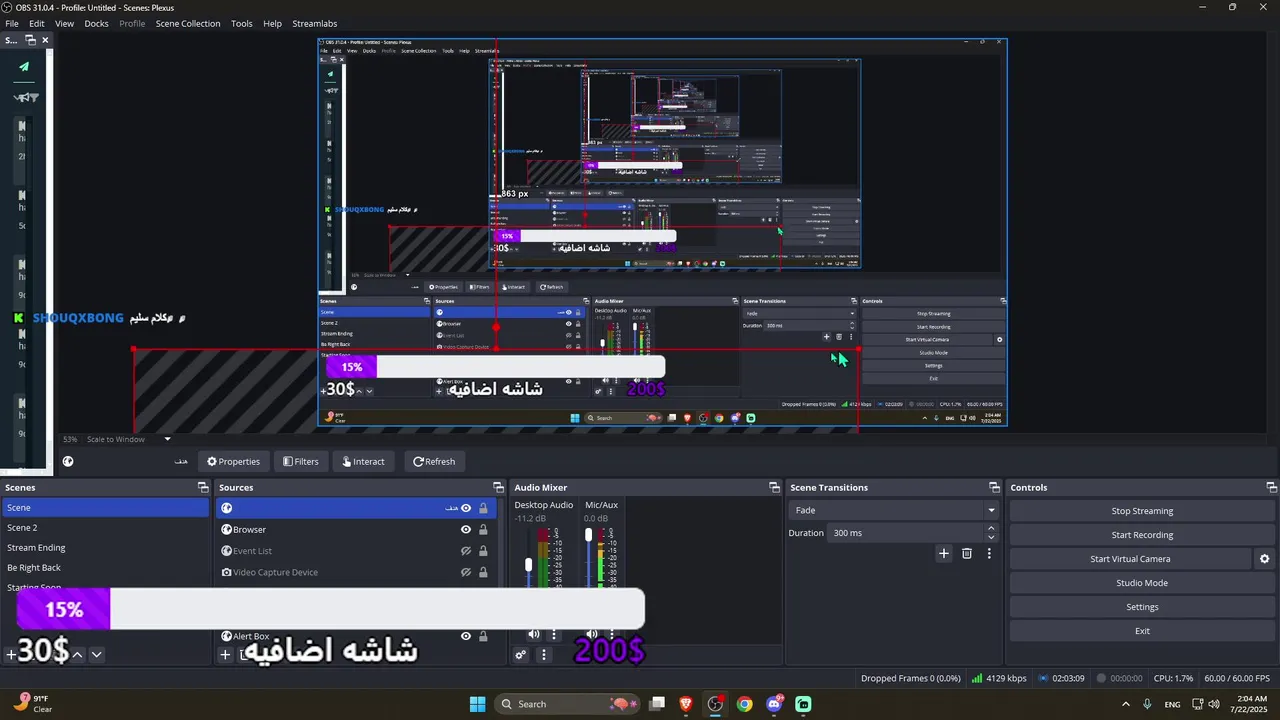This screenshot has width=1280, height=720.
Task: Undock the Scenes panel
Action: pos(203,488)
